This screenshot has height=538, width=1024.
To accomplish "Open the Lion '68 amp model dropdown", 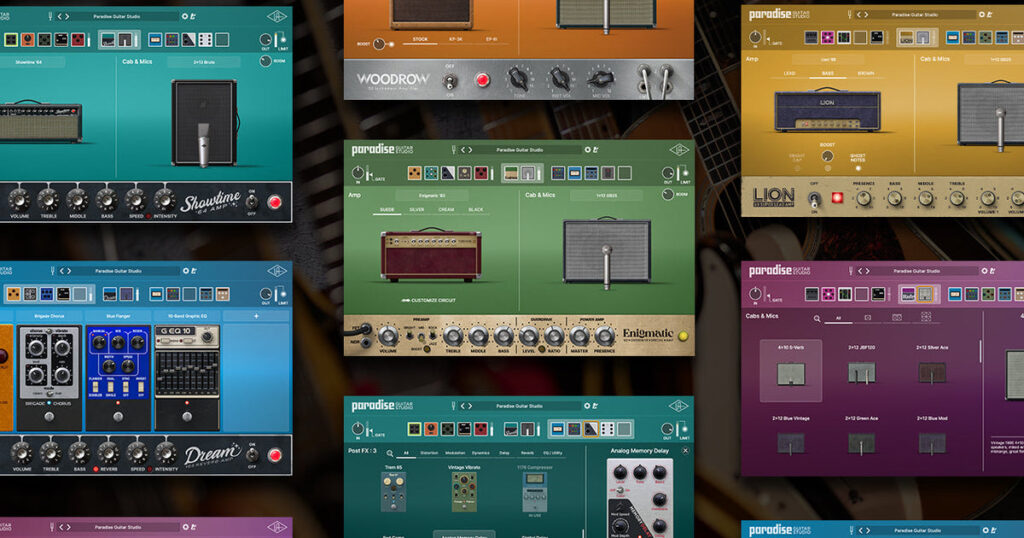I will click(x=828, y=59).
